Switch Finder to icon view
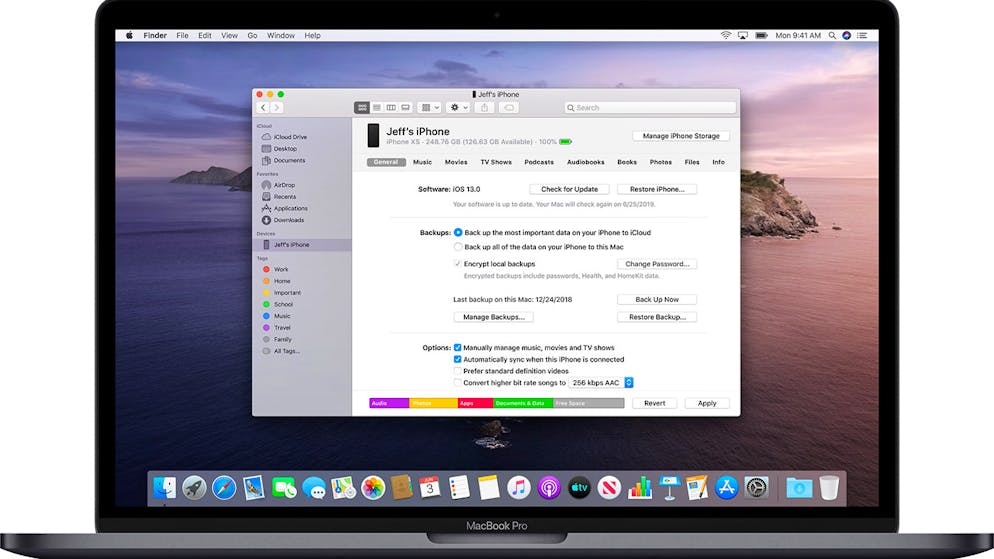 click(x=361, y=108)
